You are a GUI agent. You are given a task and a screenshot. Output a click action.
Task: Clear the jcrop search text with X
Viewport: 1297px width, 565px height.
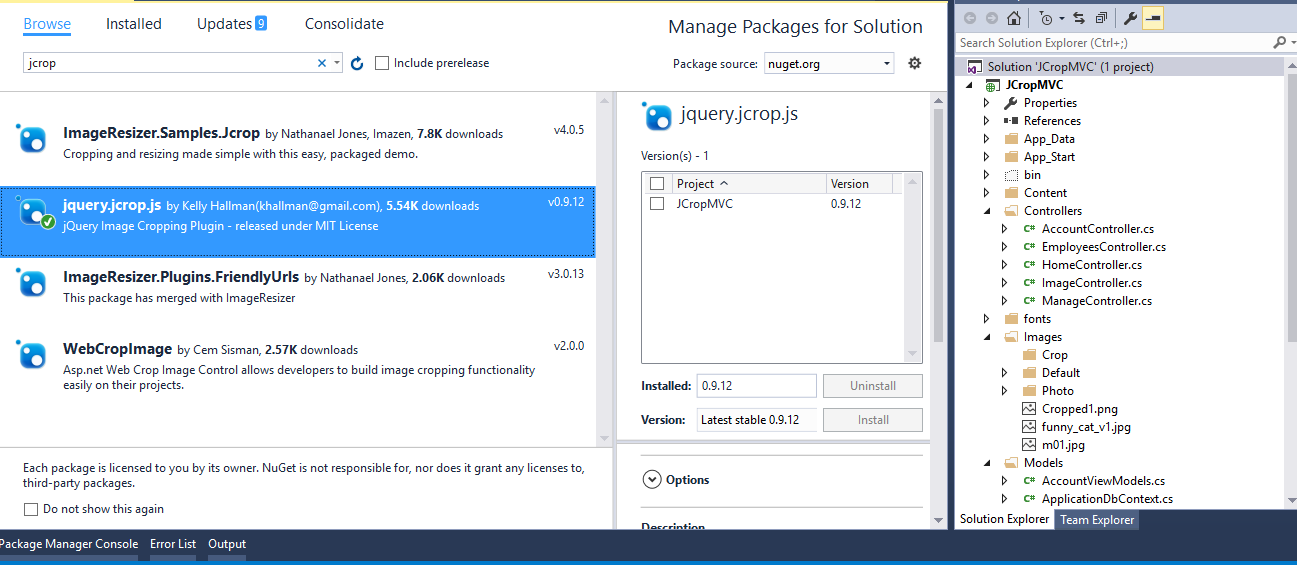point(322,63)
